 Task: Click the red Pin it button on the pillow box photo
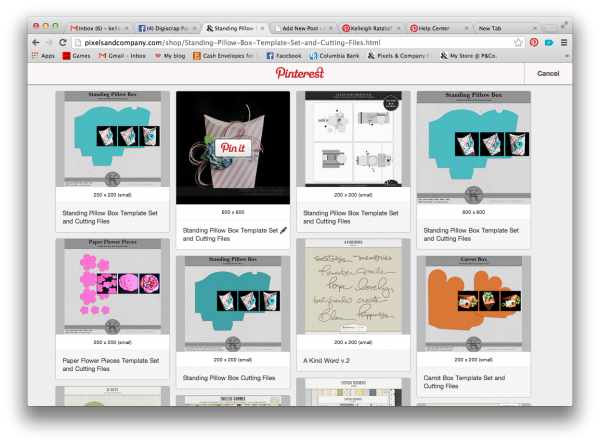pos(233,148)
